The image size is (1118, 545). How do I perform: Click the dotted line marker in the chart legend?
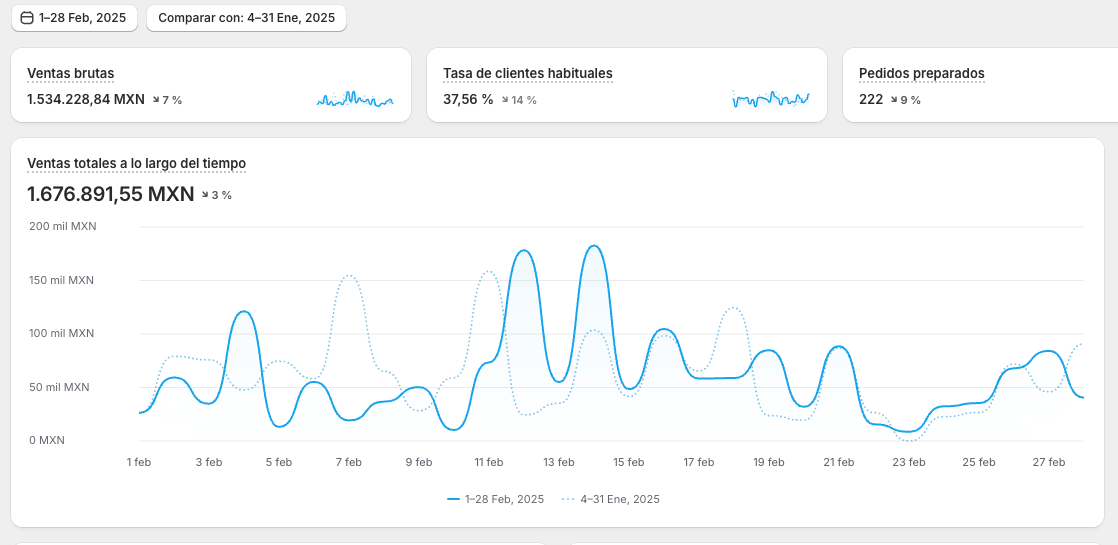568,499
